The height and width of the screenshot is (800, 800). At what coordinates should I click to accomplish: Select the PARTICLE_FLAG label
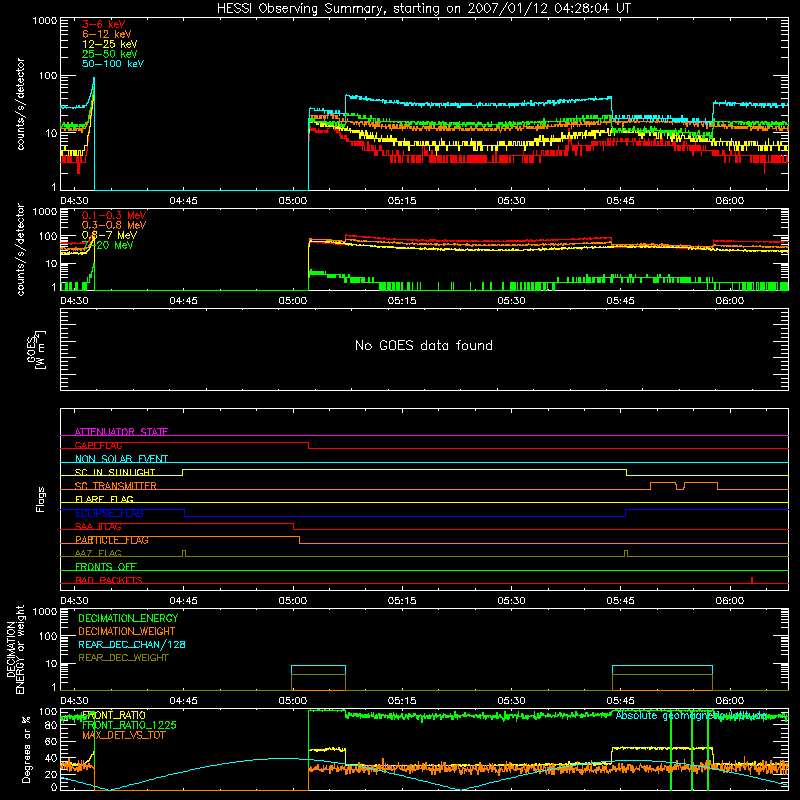click(112, 540)
